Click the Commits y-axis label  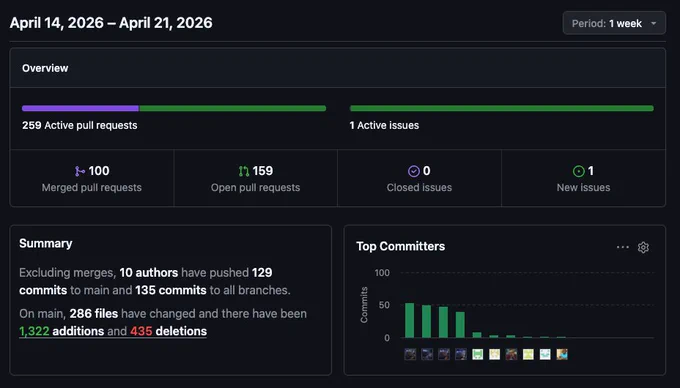[364, 305]
